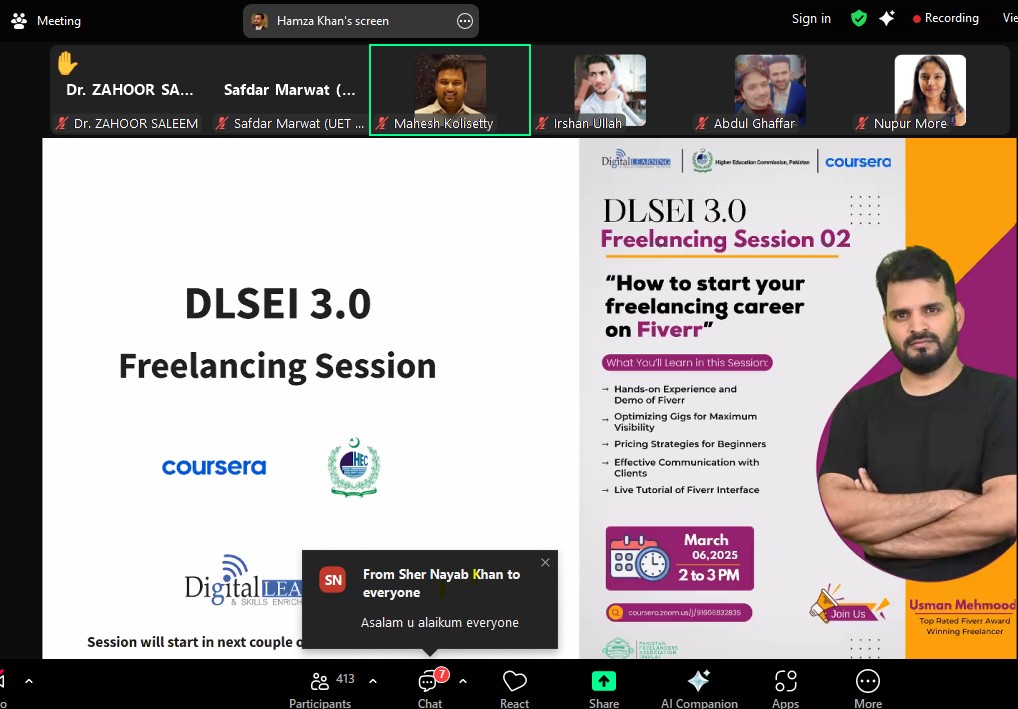Open the 'Asalam u alaikum everyone' chat message
Image resolution: width=1018 pixels, height=709 pixels.
click(440, 622)
